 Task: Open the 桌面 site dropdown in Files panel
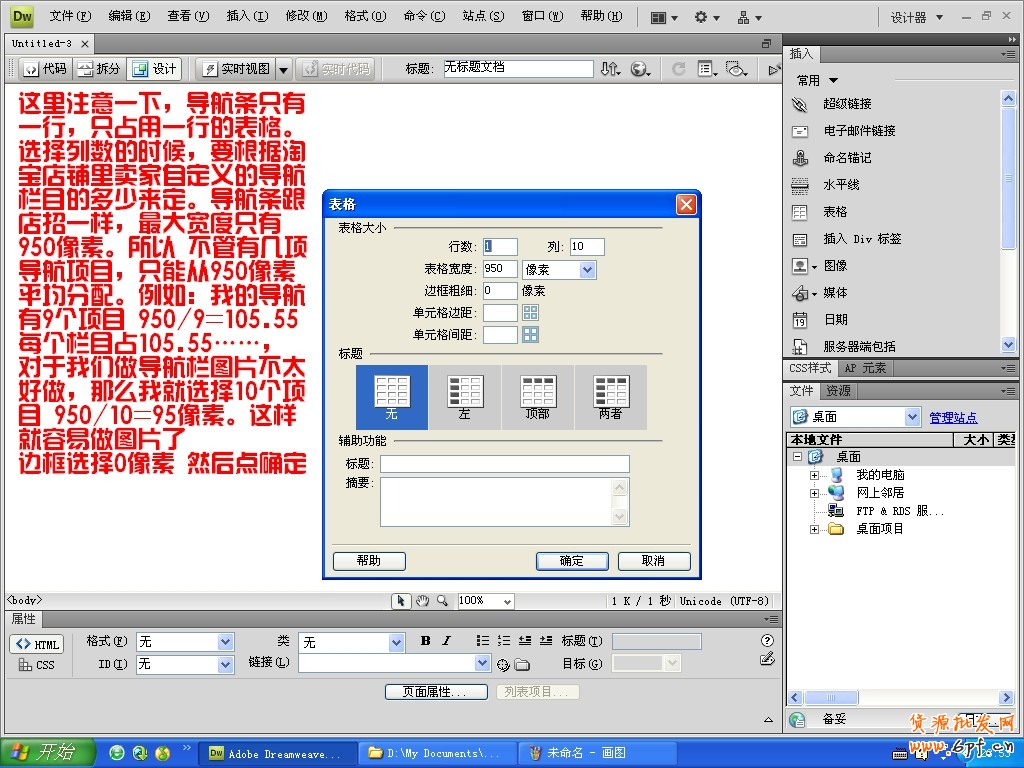pos(911,417)
